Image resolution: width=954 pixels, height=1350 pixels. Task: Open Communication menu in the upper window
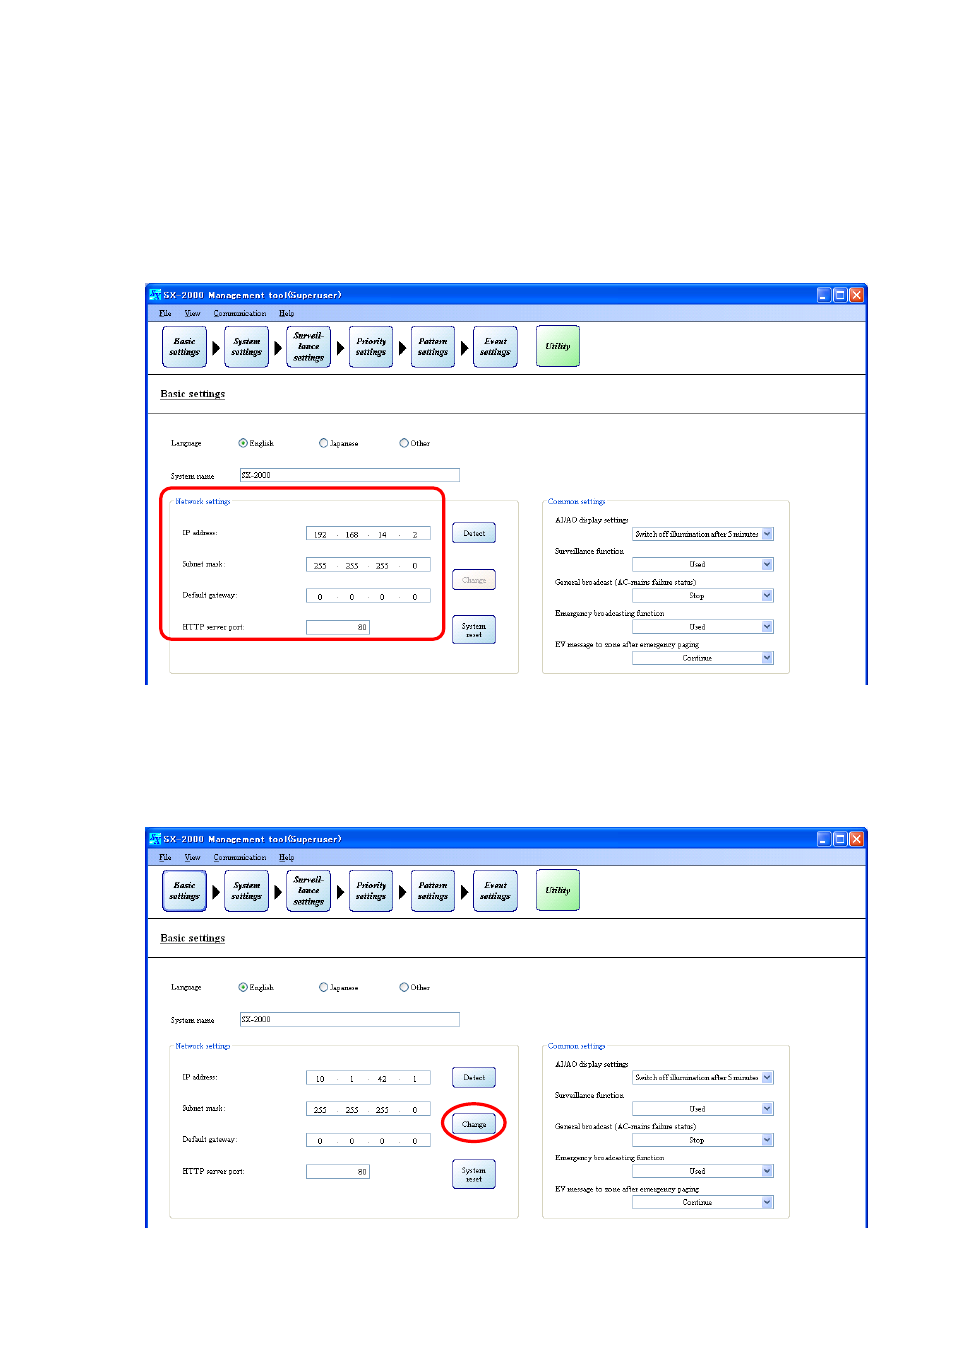[240, 313]
